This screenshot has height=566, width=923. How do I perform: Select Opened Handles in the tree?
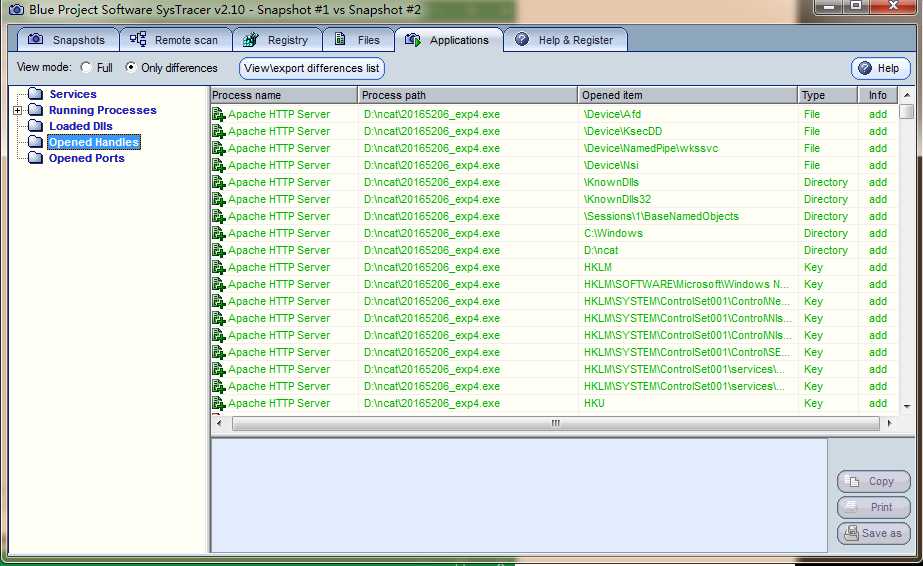[94, 142]
